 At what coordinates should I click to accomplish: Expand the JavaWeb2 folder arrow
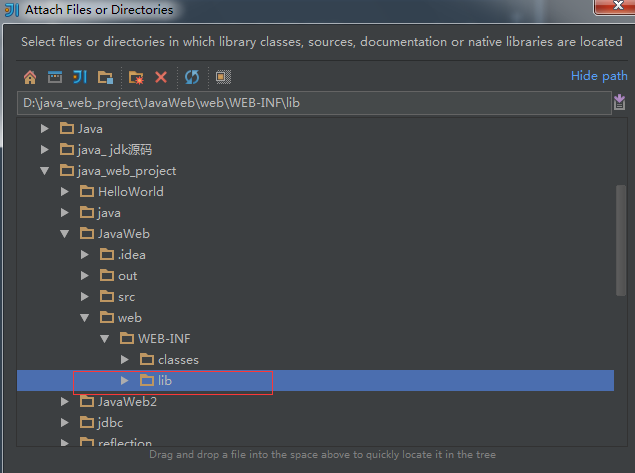65,402
